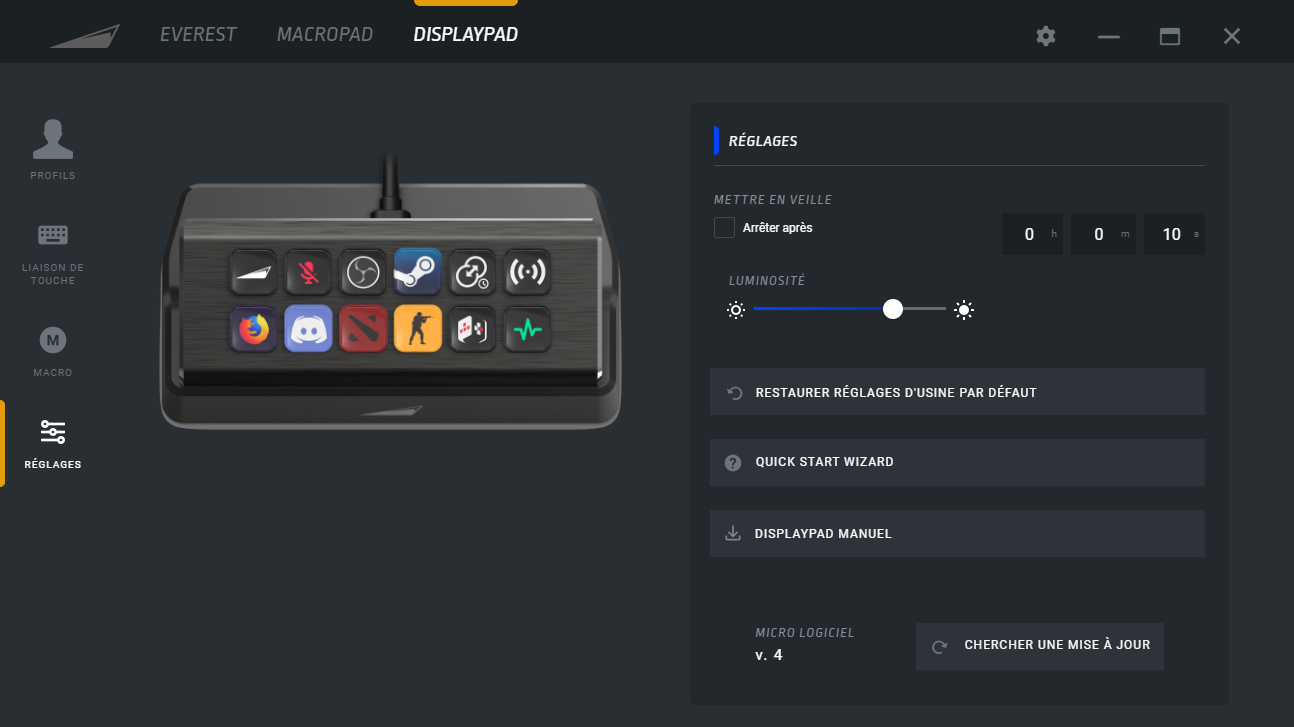Screen dimensions: 1294x727
Task: Click the broadcast signal key icon
Action: tap(526, 272)
